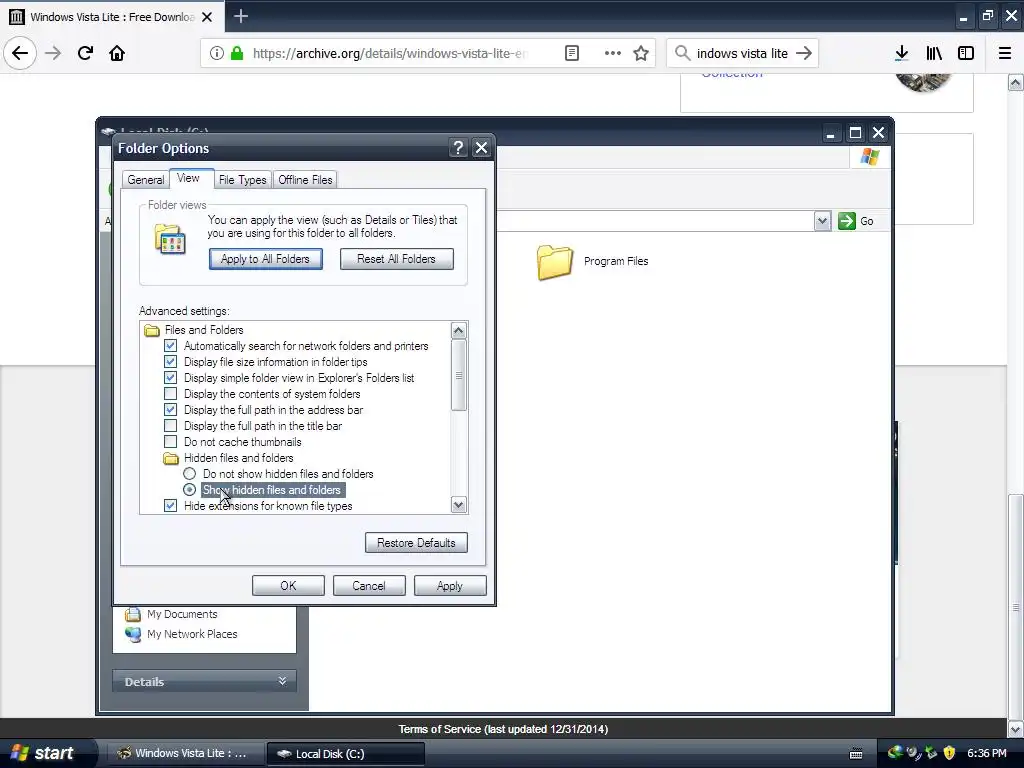
Task: Click Reset All Folders button
Action: point(396,259)
